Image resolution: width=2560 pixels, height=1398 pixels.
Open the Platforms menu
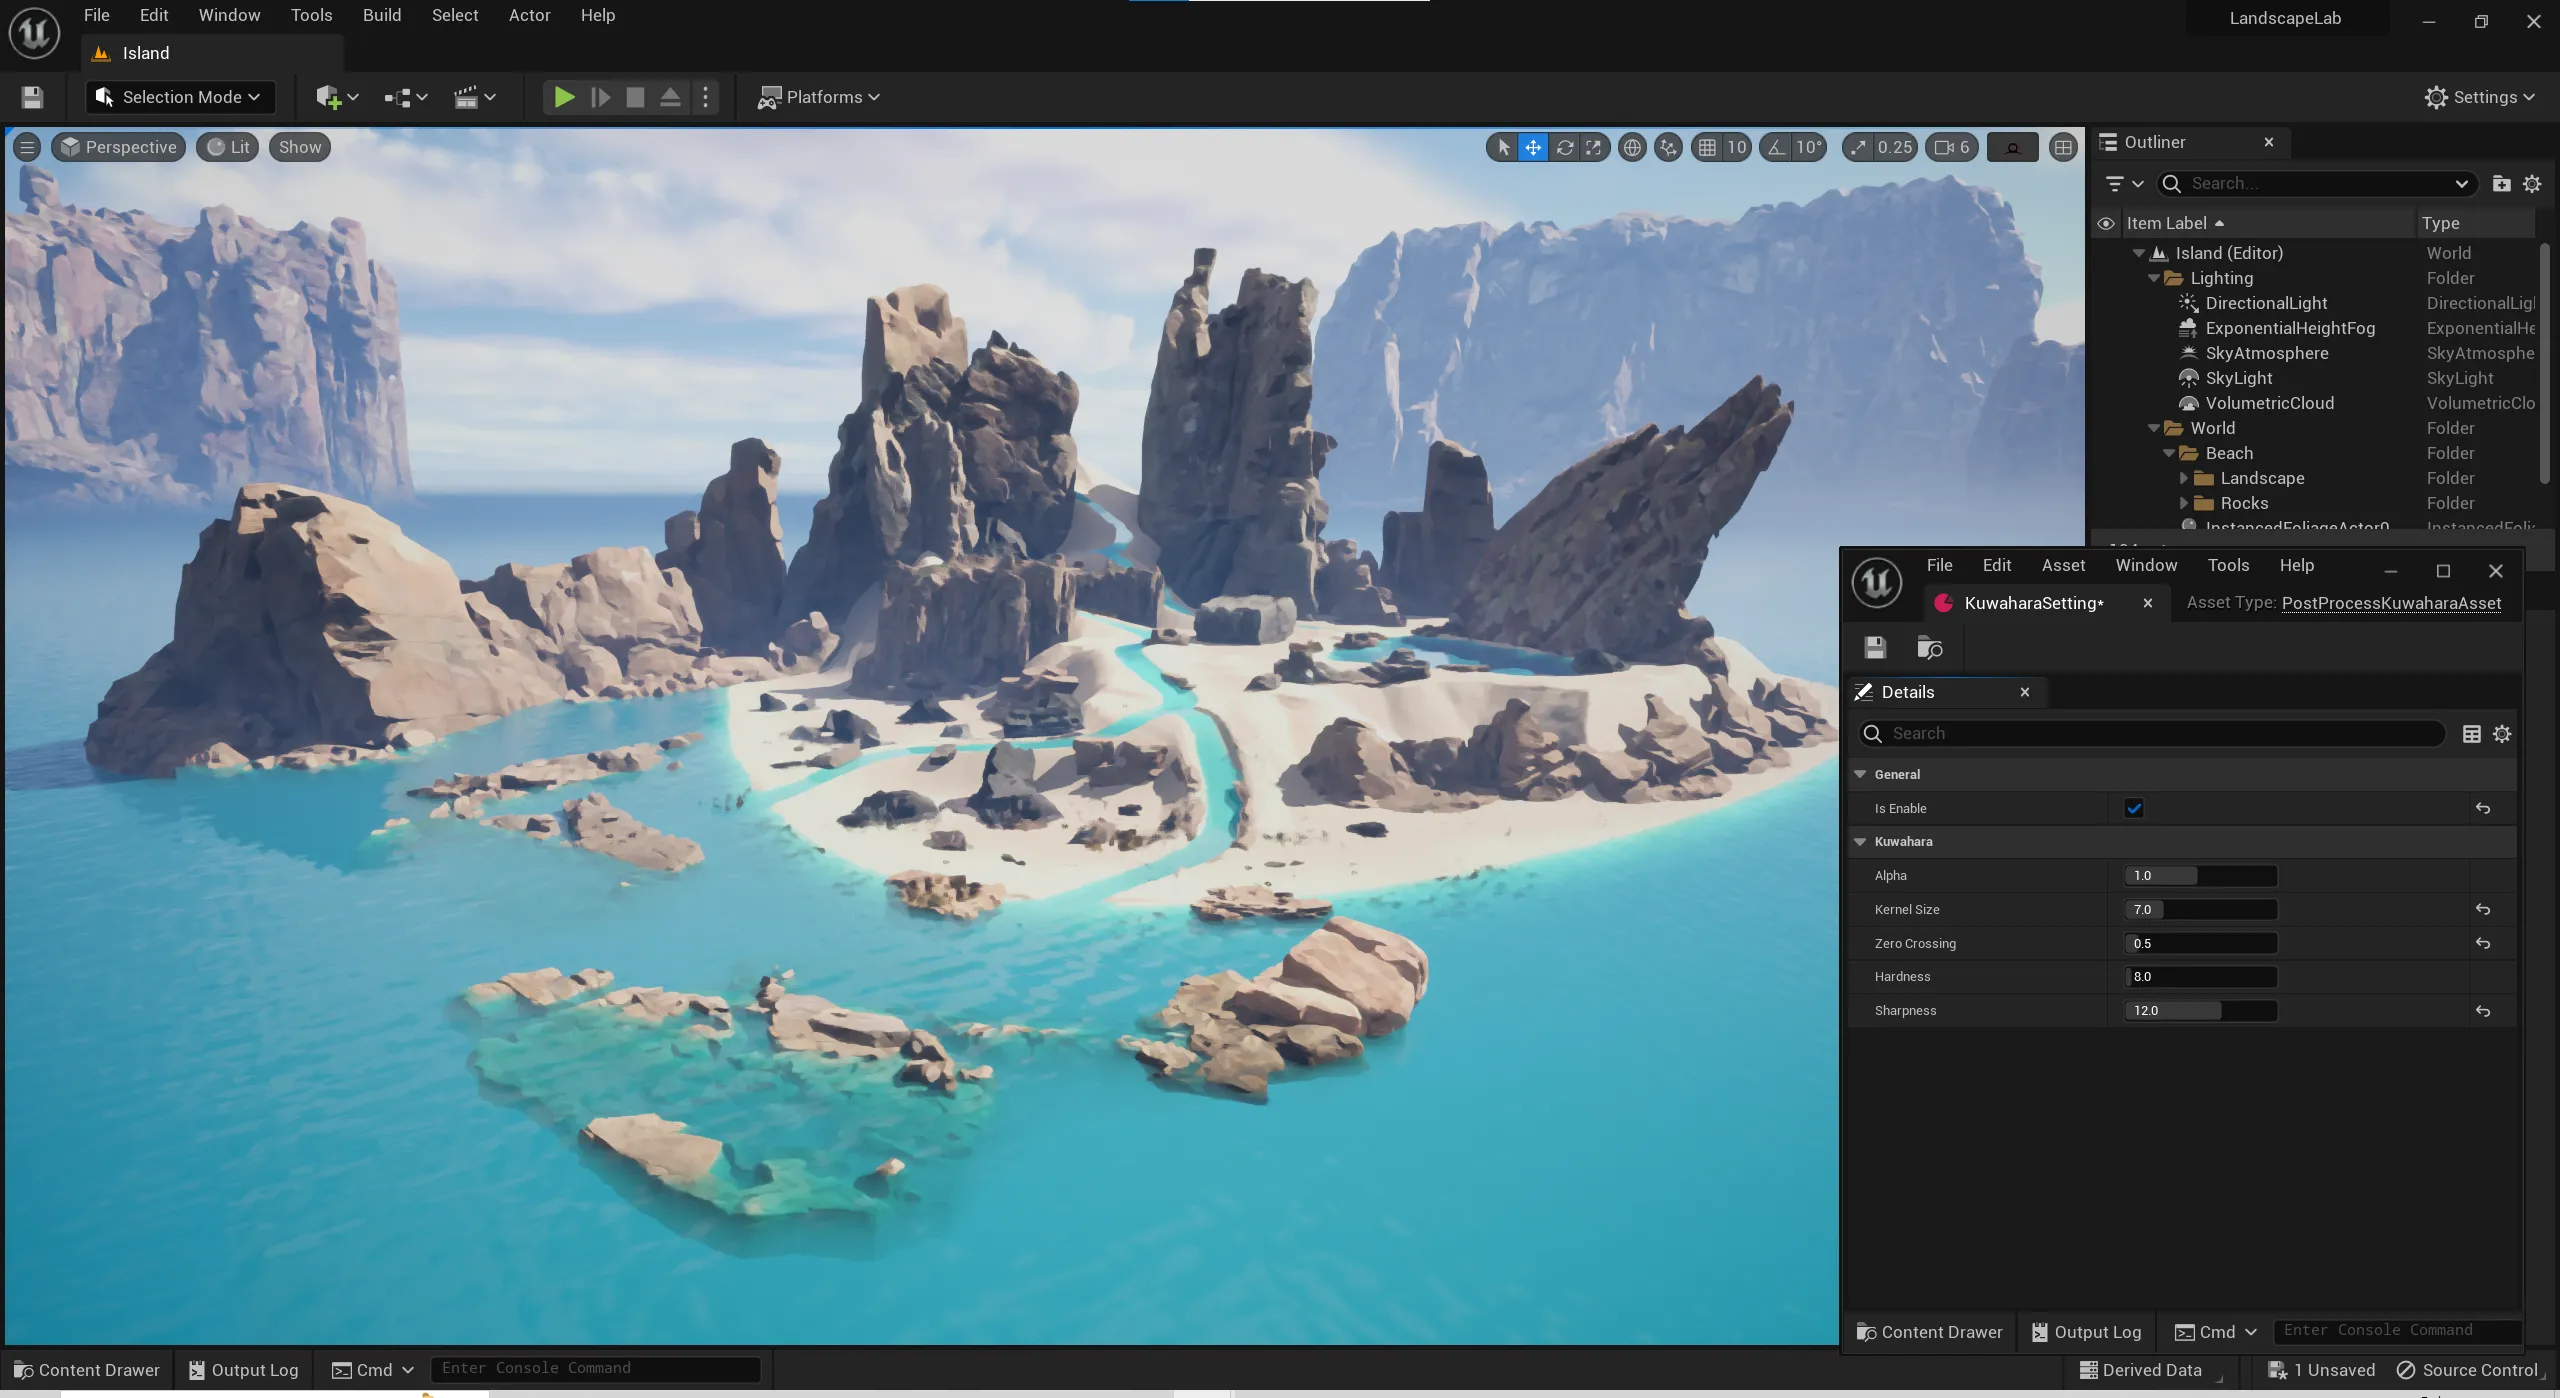point(818,97)
